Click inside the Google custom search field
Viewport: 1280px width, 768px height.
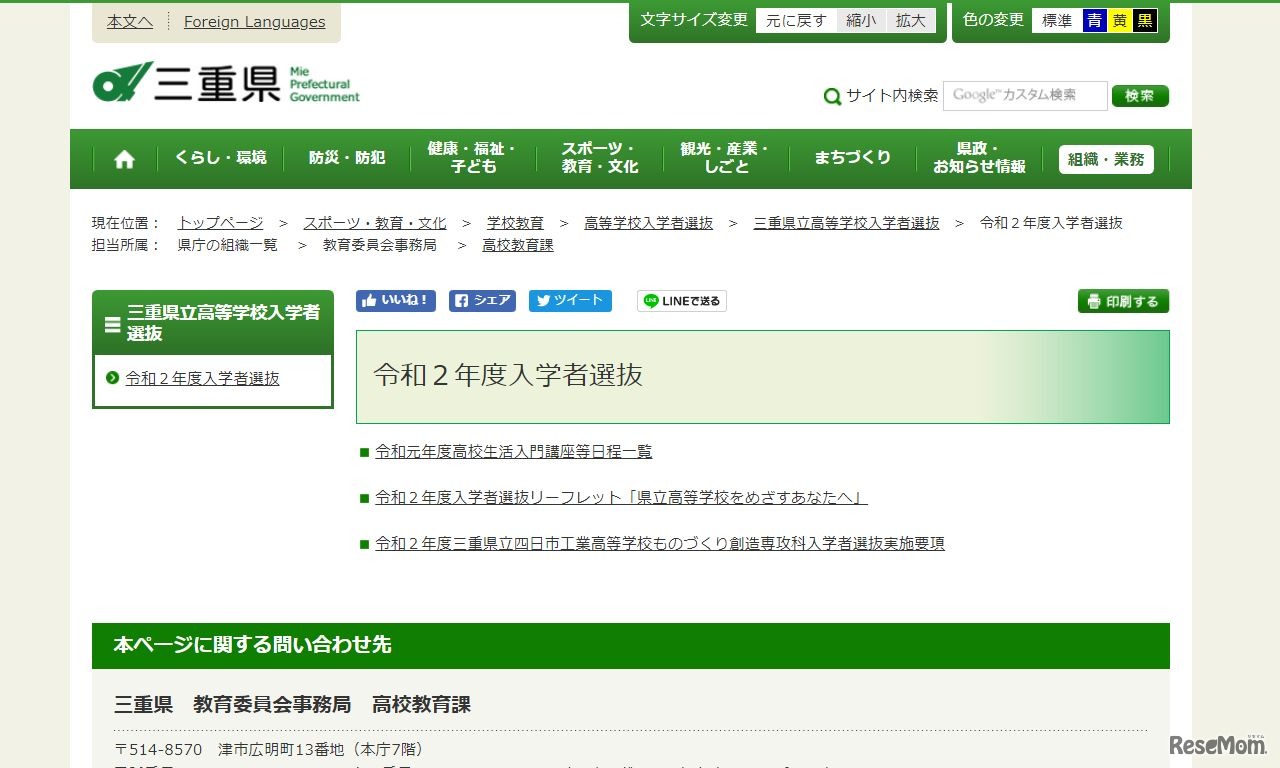1025,96
